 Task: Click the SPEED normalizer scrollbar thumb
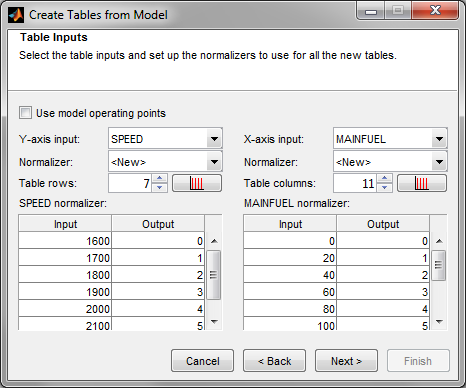214,275
